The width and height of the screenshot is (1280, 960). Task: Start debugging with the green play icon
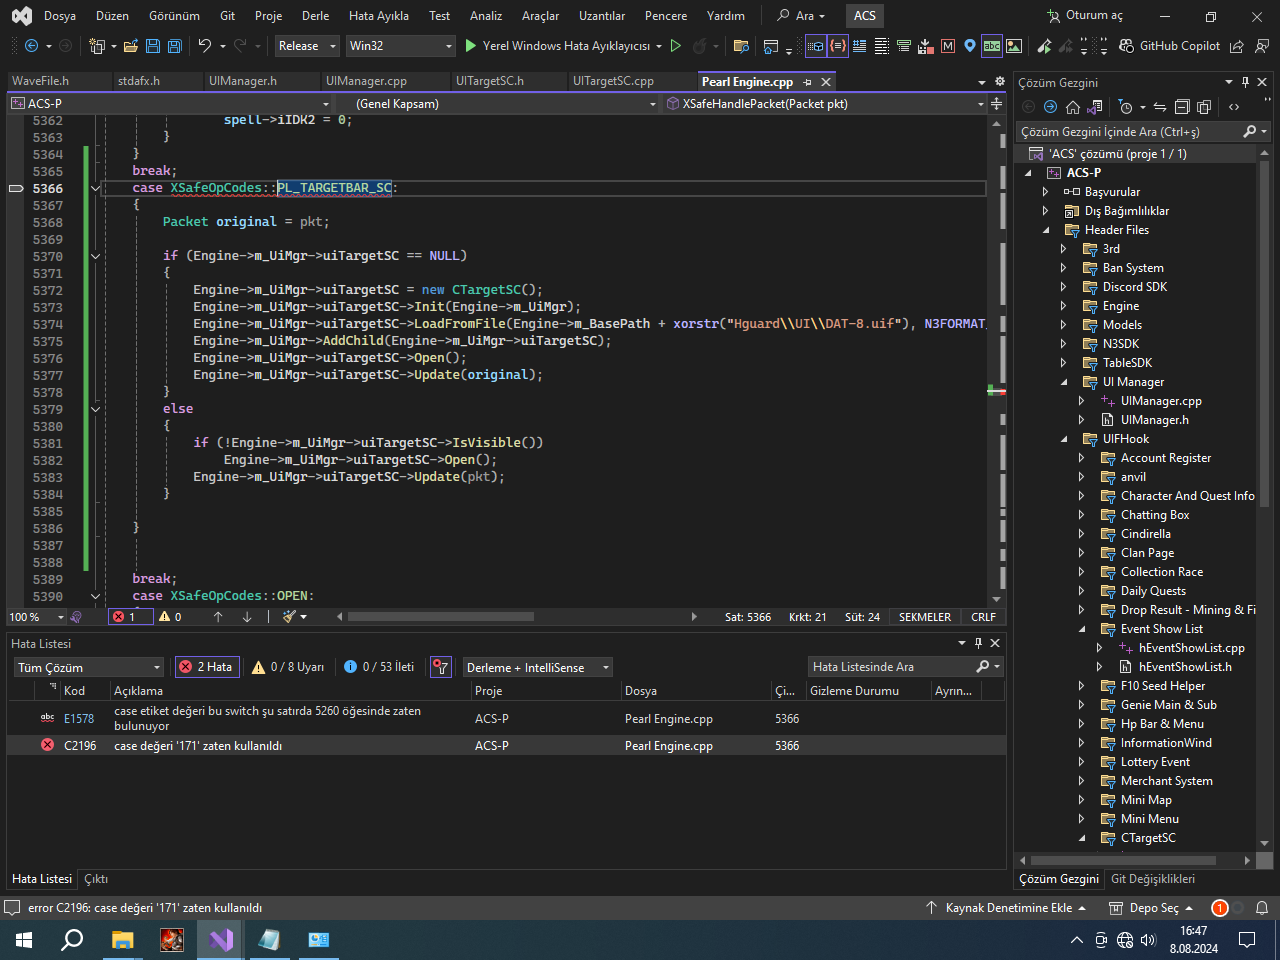[471, 46]
